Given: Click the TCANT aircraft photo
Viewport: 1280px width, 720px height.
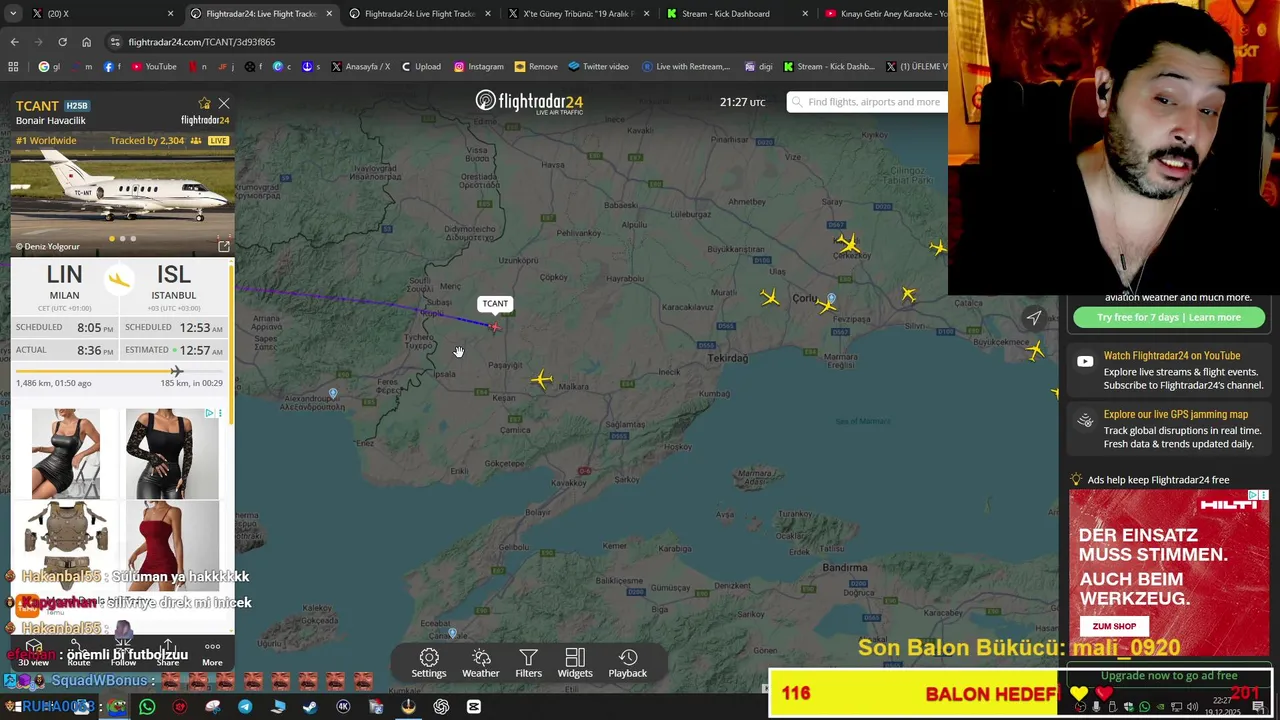Looking at the screenshot, I should [122, 193].
